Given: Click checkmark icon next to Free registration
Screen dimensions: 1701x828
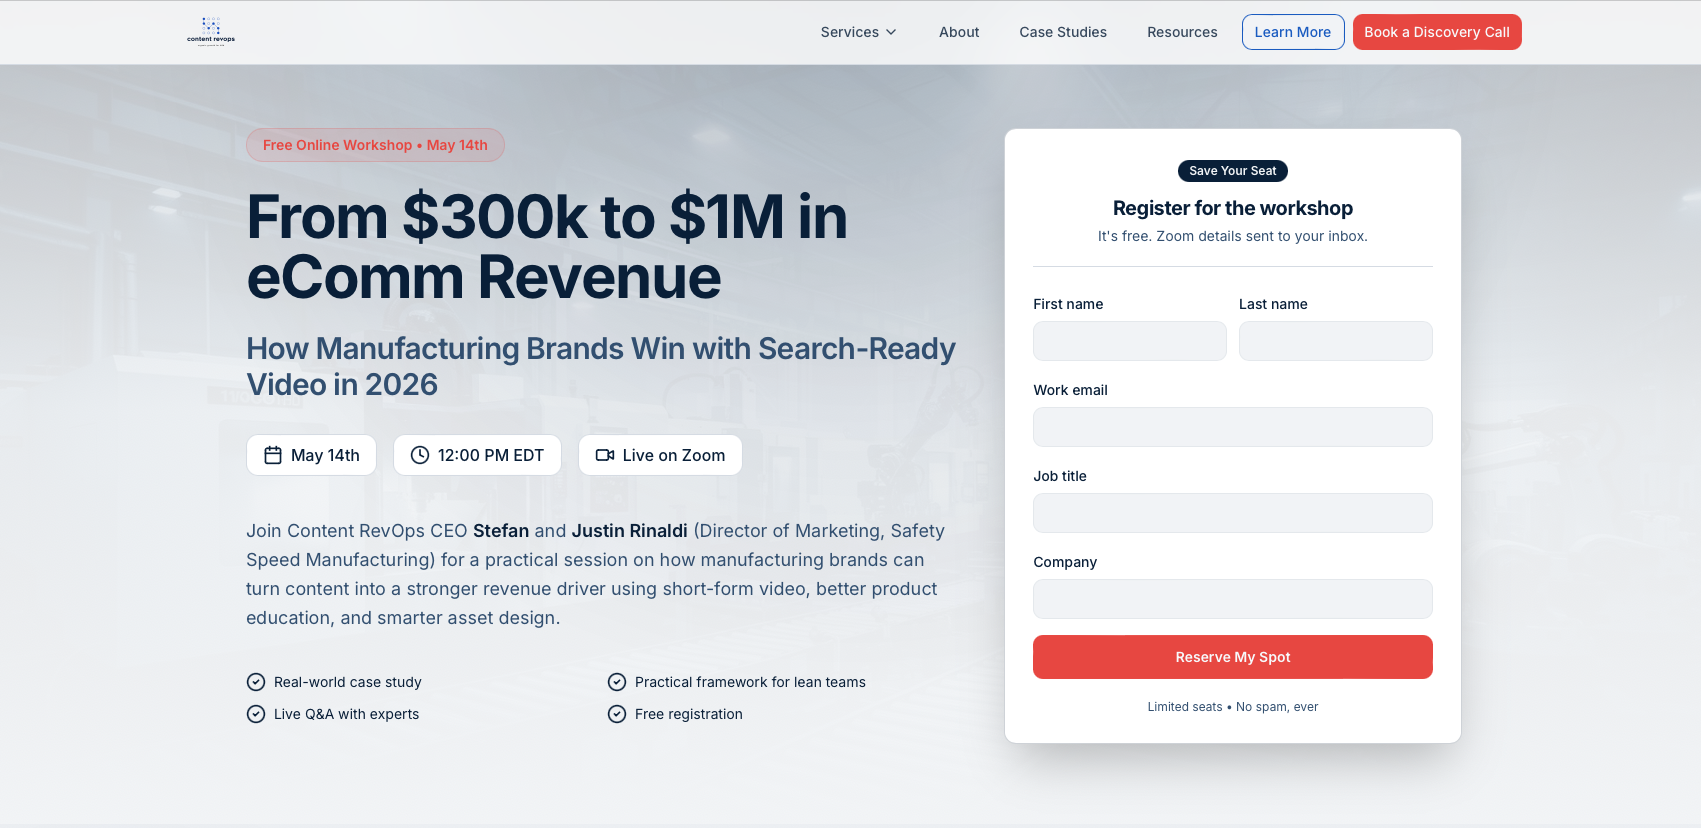Looking at the screenshot, I should point(617,714).
